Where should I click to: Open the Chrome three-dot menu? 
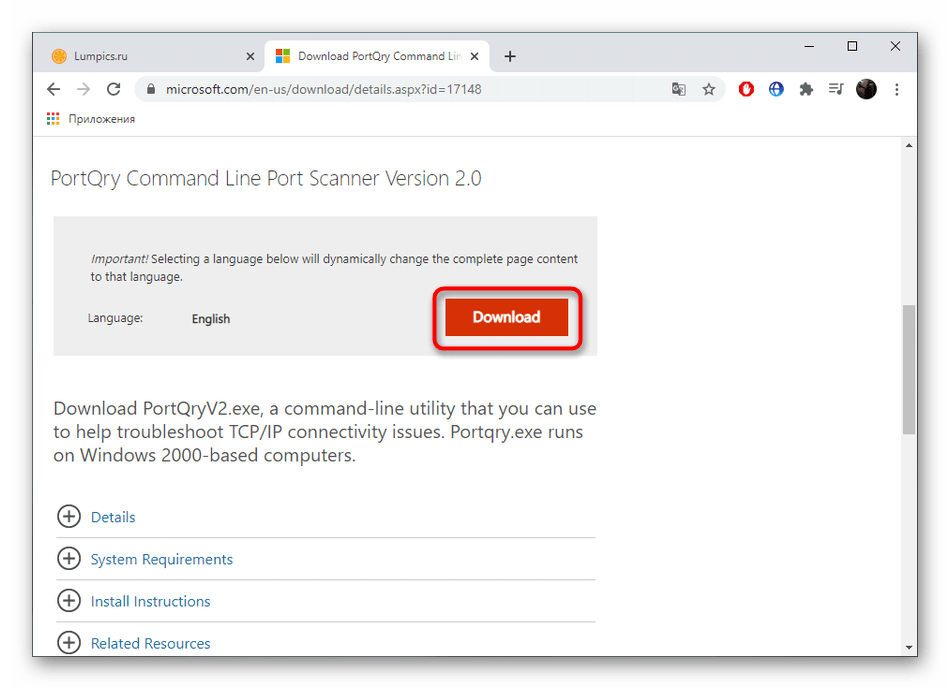[x=897, y=89]
